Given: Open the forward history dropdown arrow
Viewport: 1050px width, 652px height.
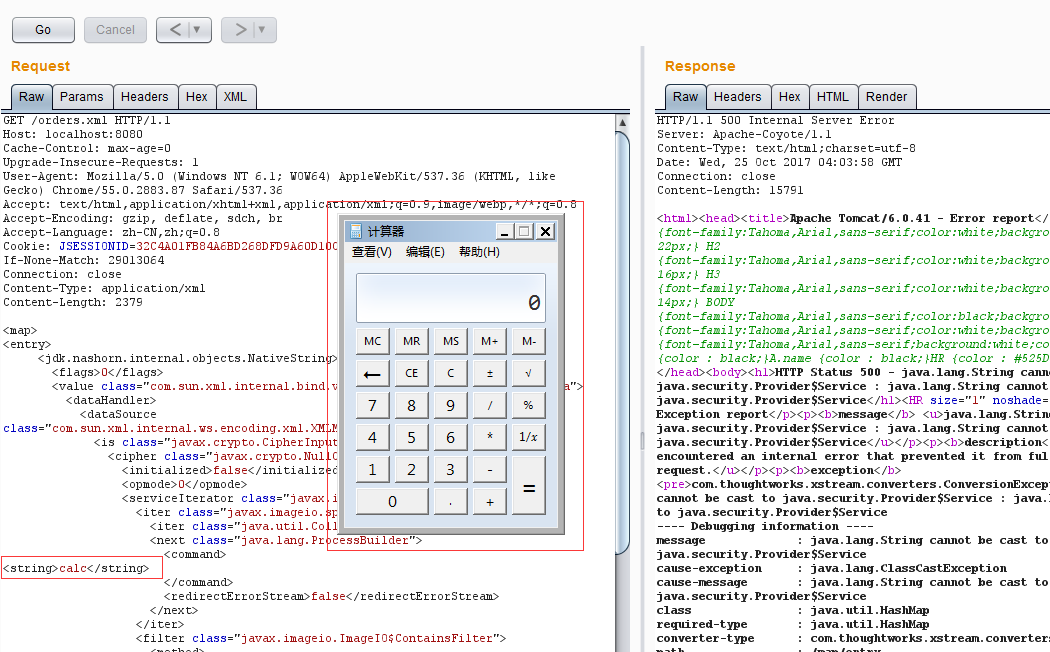Looking at the screenshot, I should pos(262,30).
